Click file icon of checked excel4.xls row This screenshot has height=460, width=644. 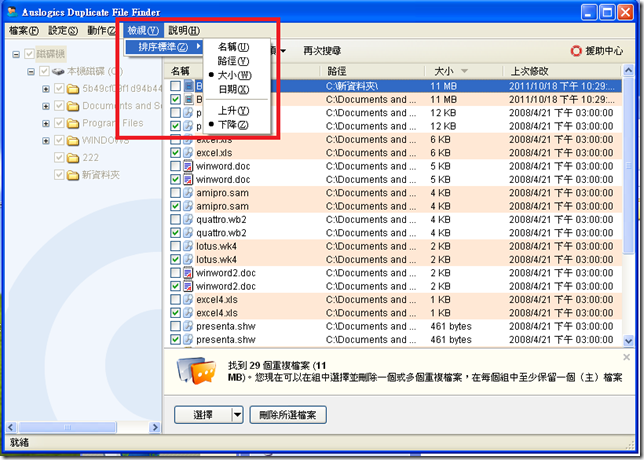188,313
